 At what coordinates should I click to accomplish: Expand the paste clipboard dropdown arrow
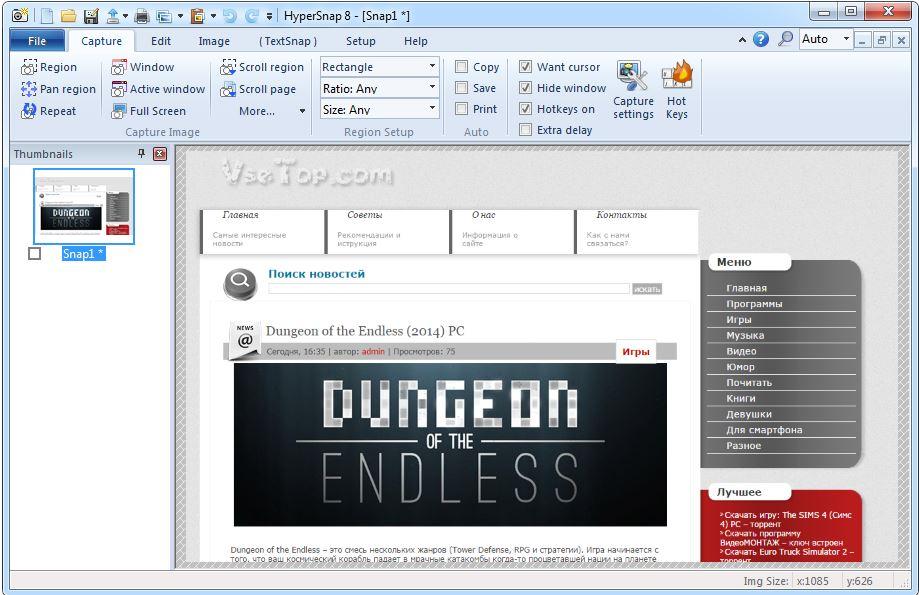(213, 16)
